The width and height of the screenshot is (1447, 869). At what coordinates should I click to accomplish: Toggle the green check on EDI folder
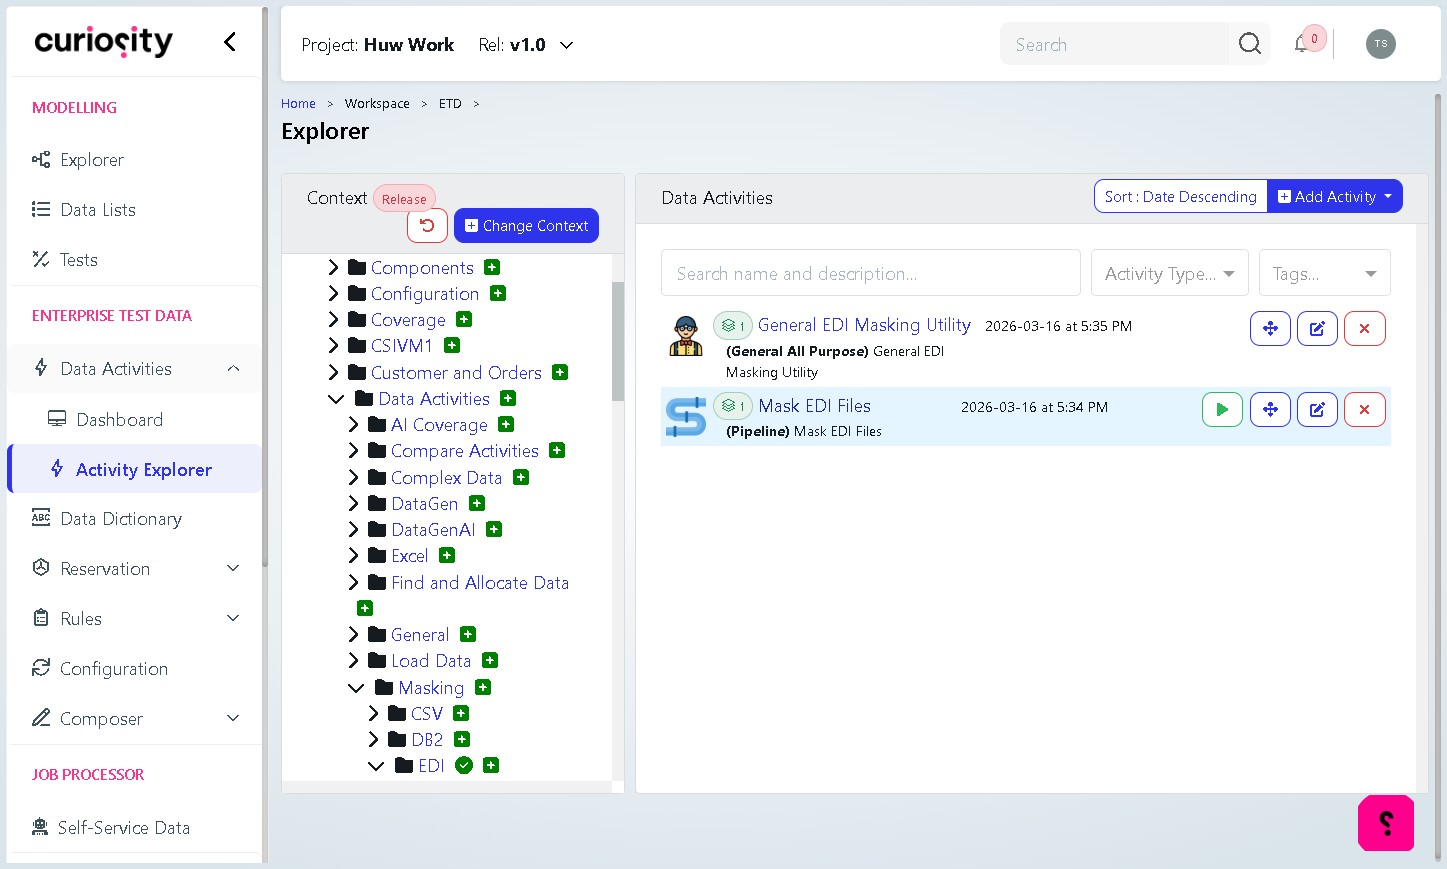[x=464, y=765]
